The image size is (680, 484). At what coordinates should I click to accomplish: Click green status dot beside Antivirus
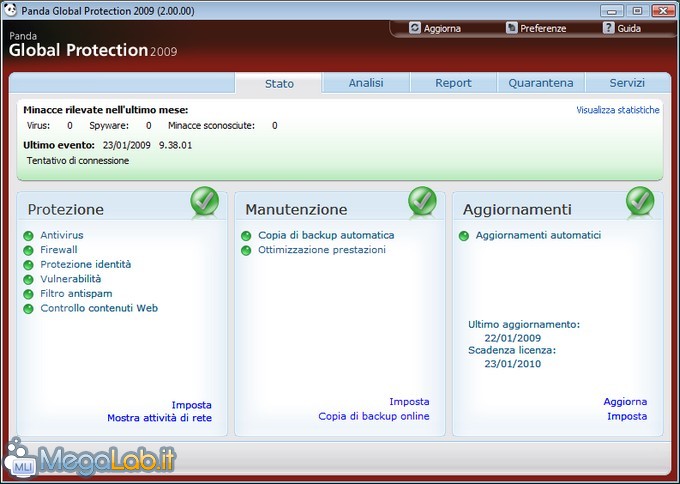click(28, 236)
